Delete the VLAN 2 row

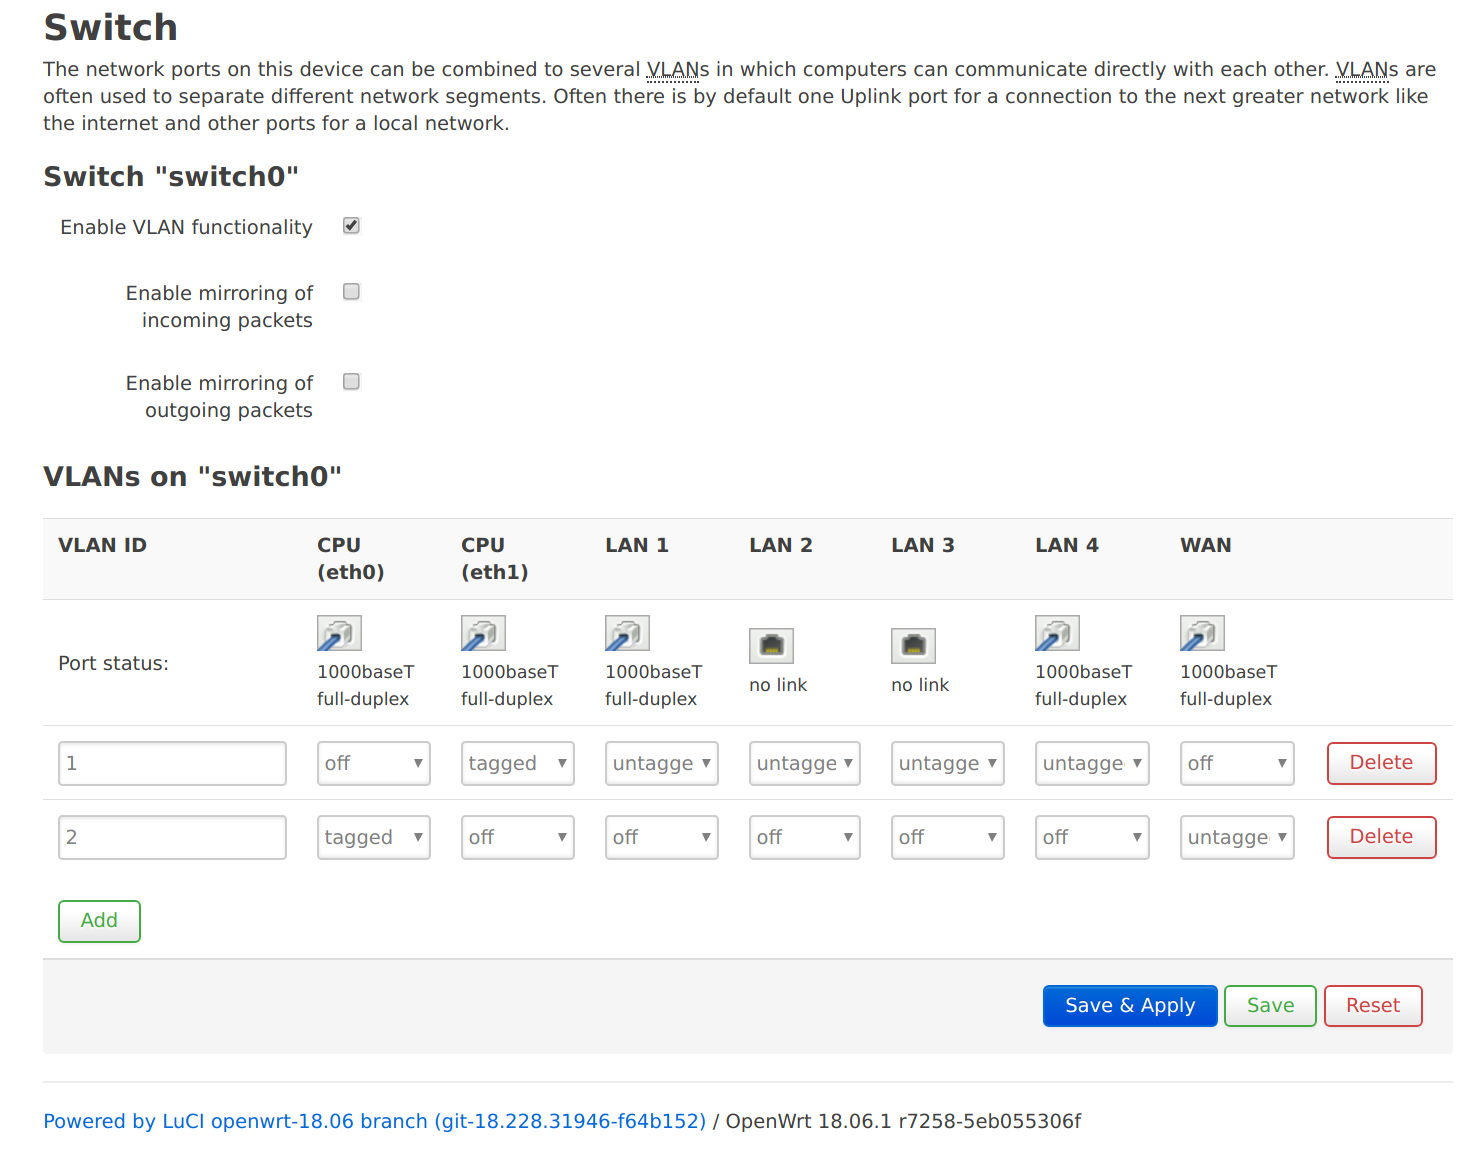(x=1382, y=837)
